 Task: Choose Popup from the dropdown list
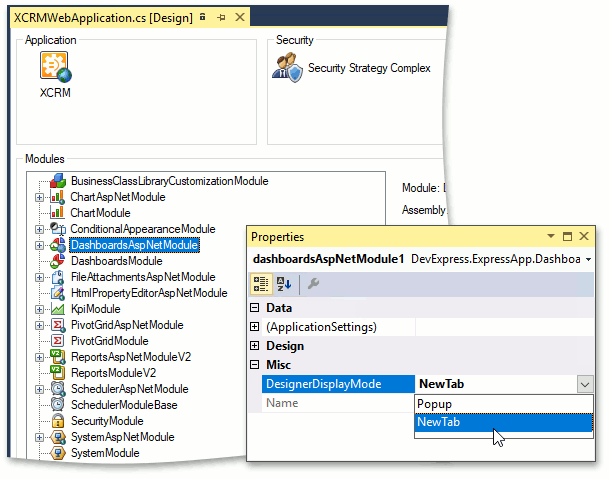(x=504, y=404)
